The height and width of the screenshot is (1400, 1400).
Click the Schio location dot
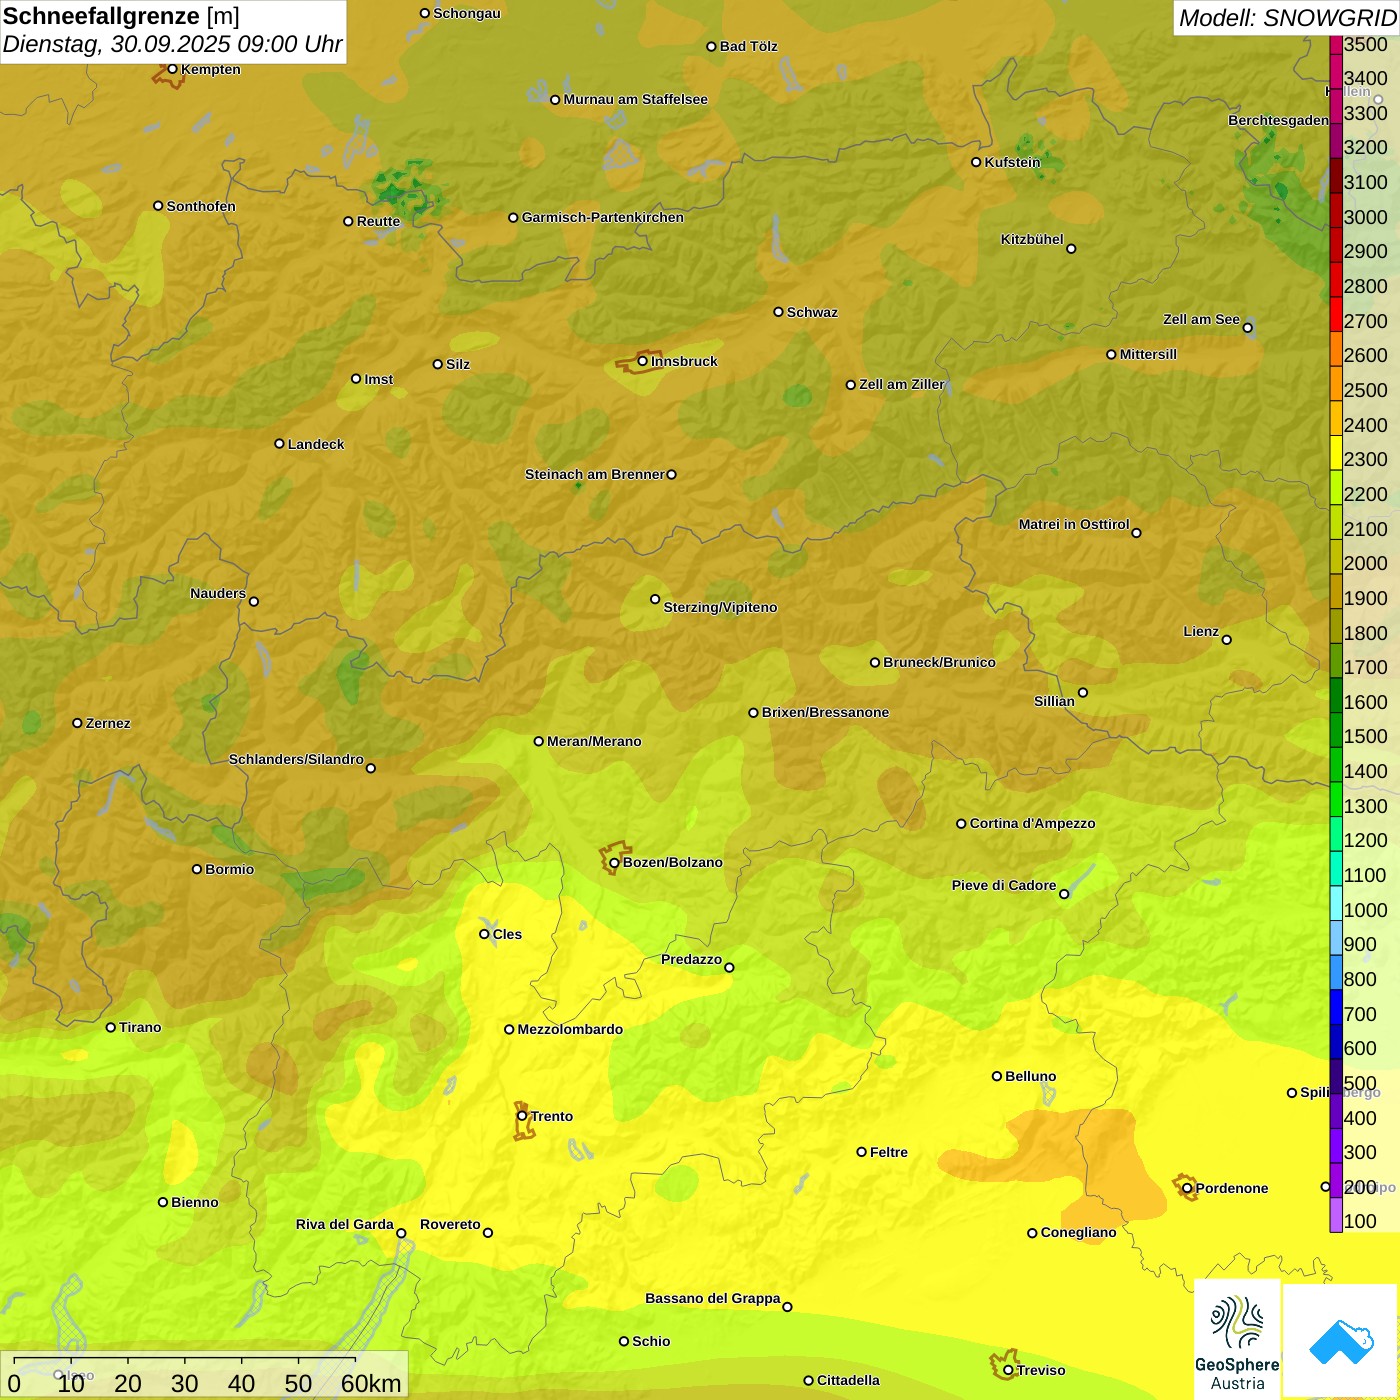pyautogui.click(x=624, y=1341)
